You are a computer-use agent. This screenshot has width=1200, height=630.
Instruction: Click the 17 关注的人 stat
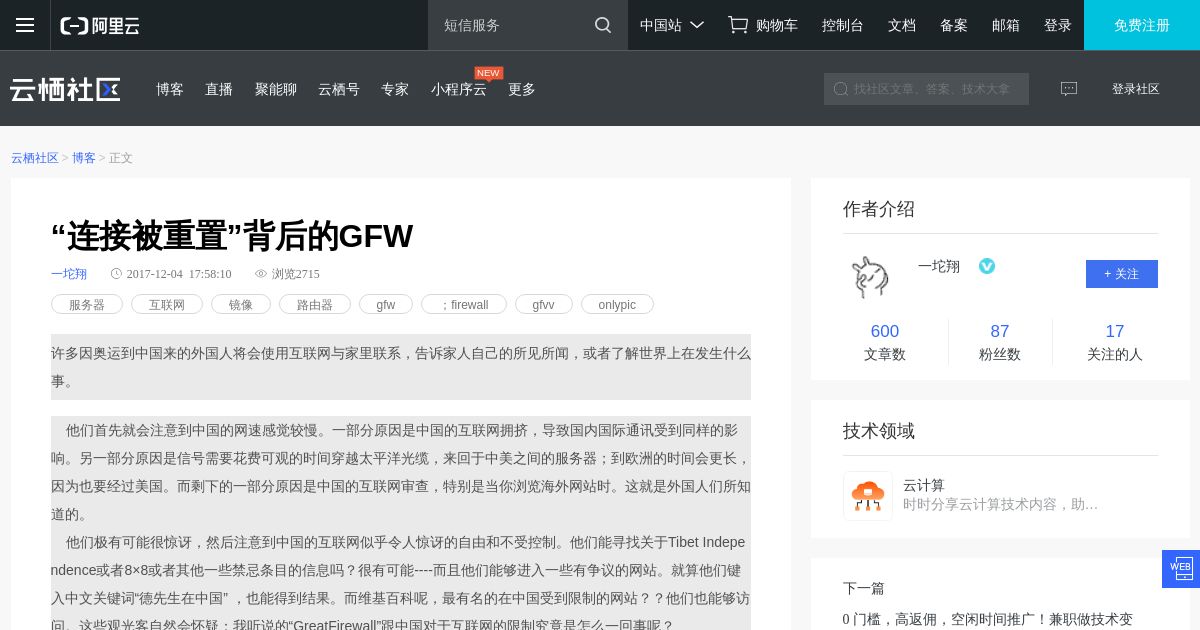[1115, 342]
